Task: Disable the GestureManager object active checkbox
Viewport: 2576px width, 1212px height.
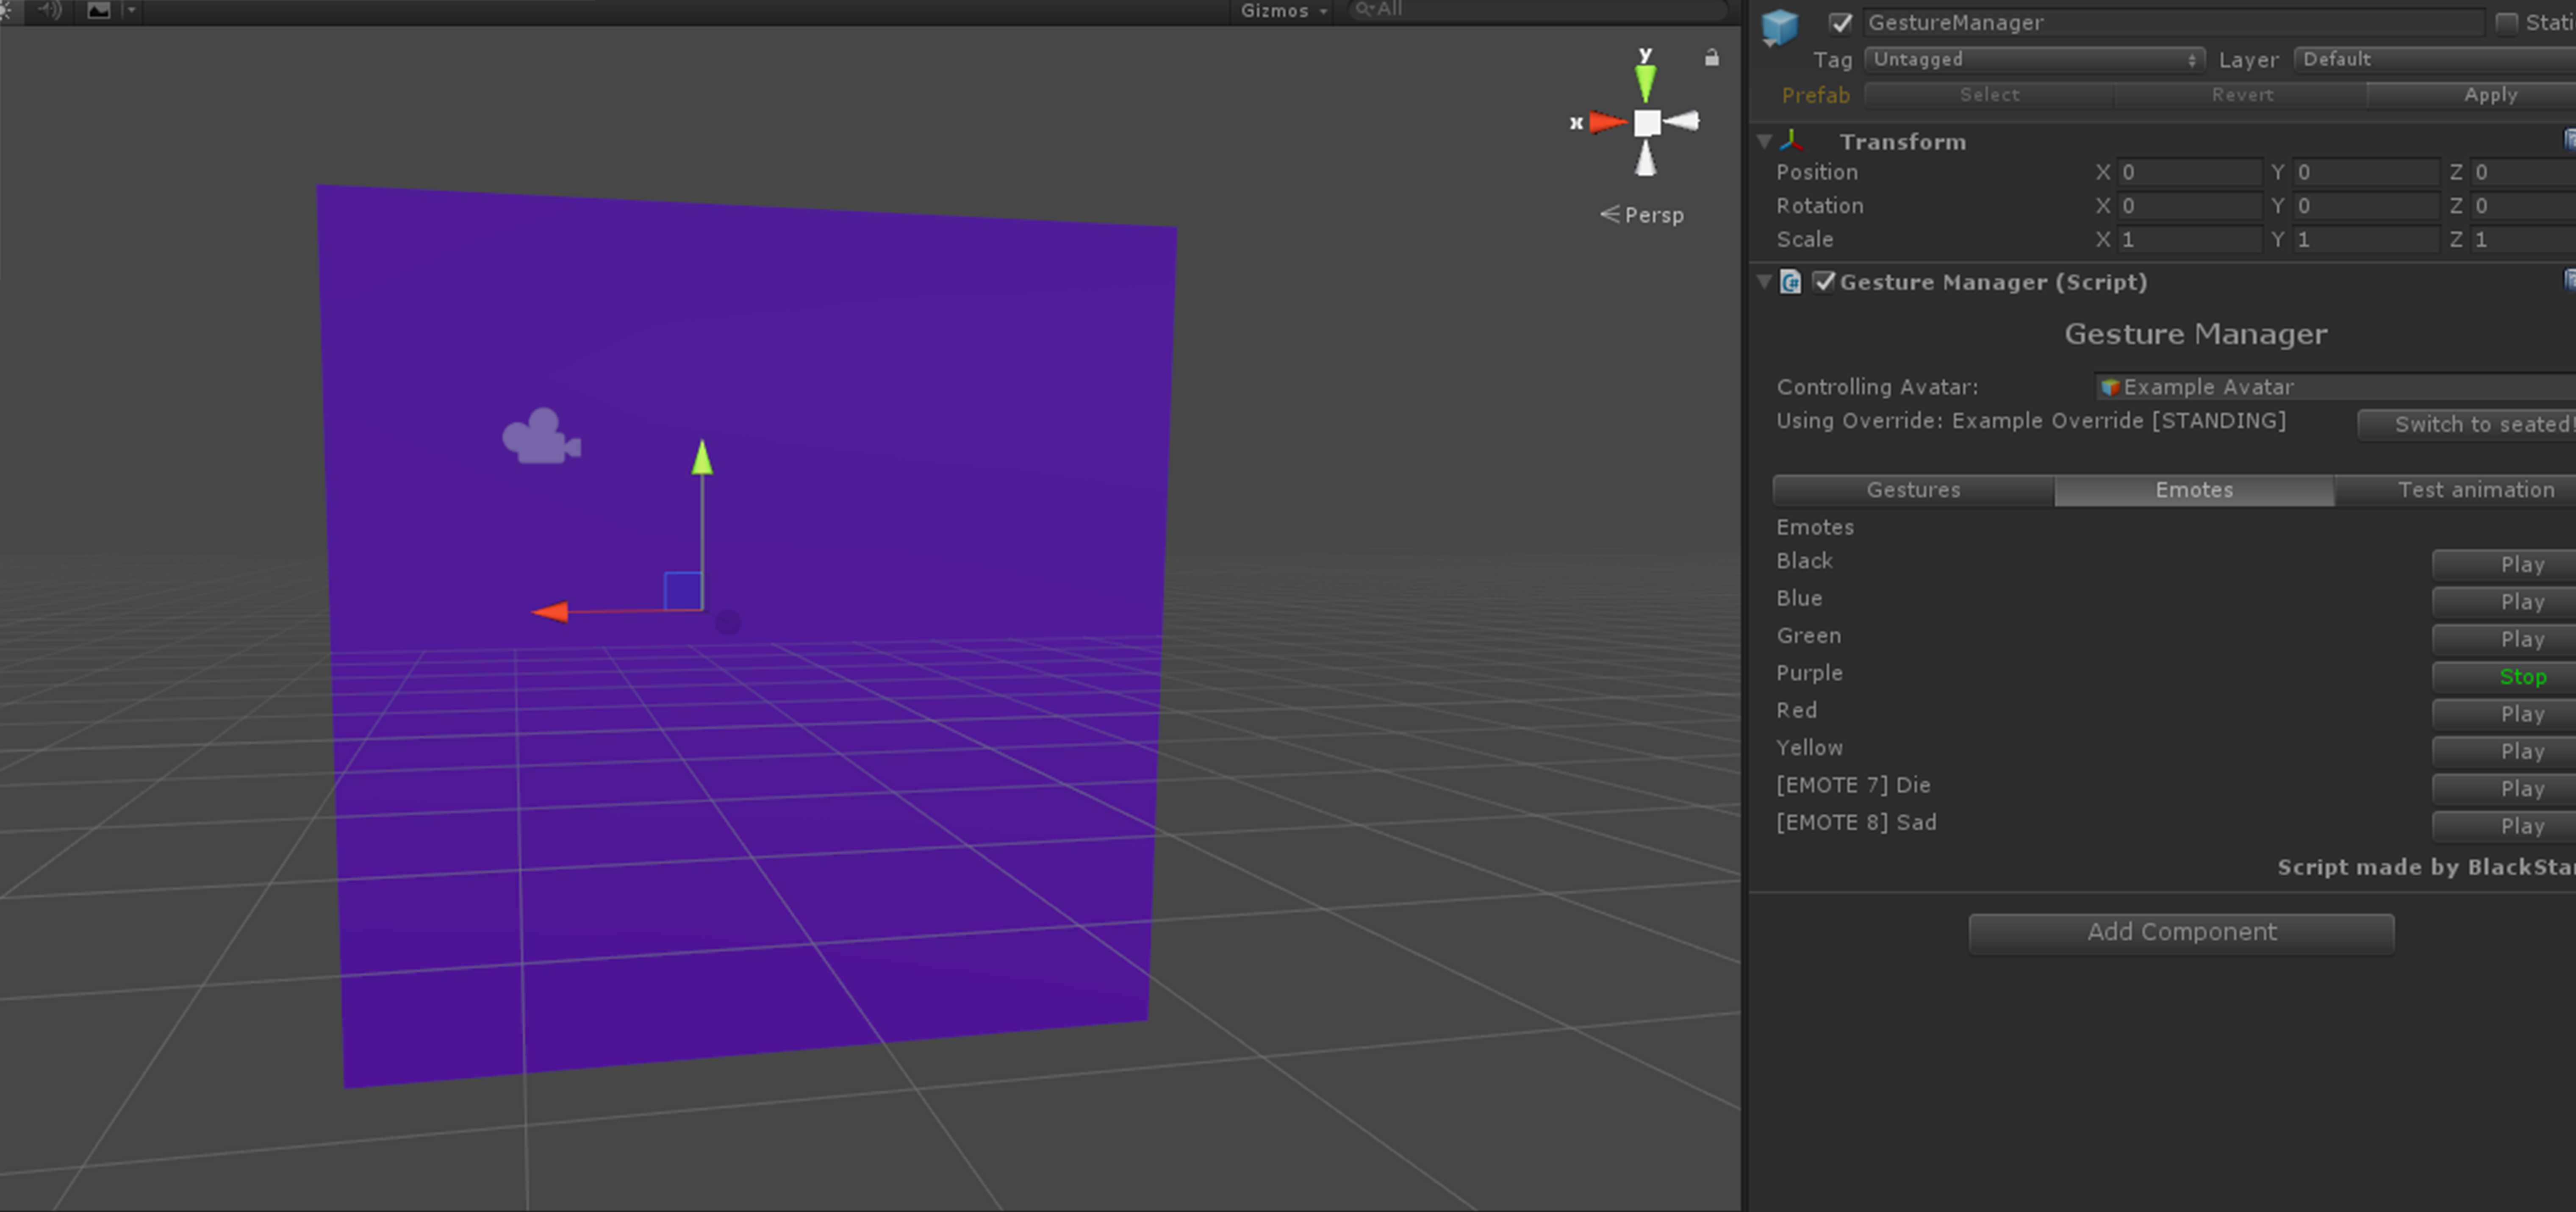Action: coord(1840,22)
